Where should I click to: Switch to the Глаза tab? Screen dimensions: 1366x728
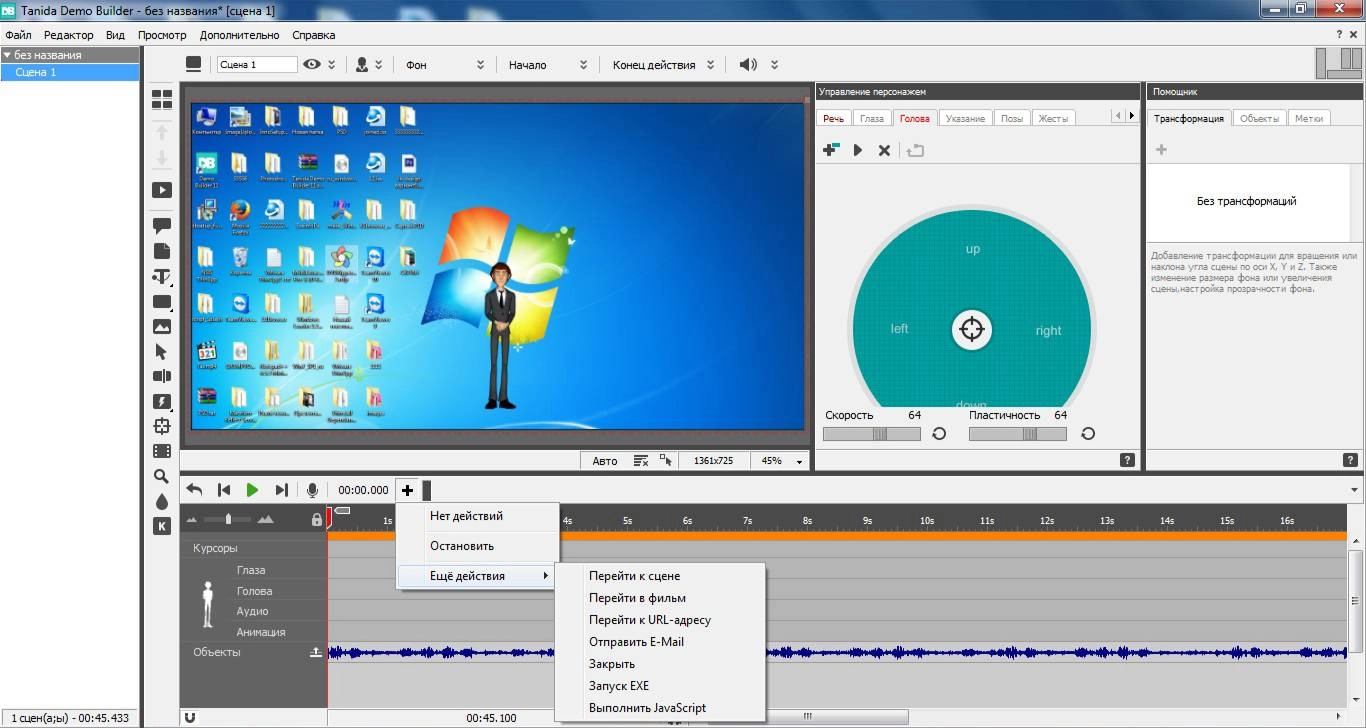coord(872,118)
